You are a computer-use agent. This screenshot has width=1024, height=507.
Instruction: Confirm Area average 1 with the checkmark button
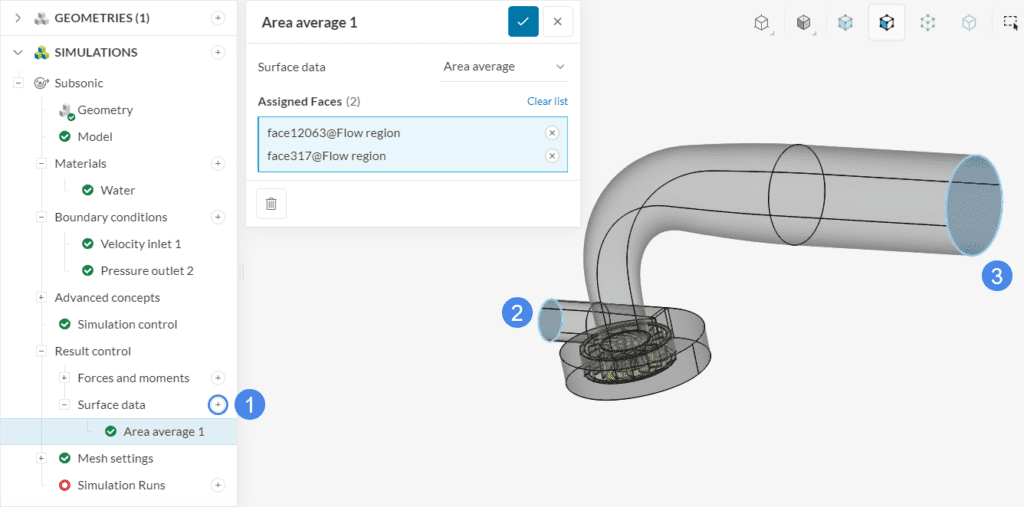[x=523, y=21]
